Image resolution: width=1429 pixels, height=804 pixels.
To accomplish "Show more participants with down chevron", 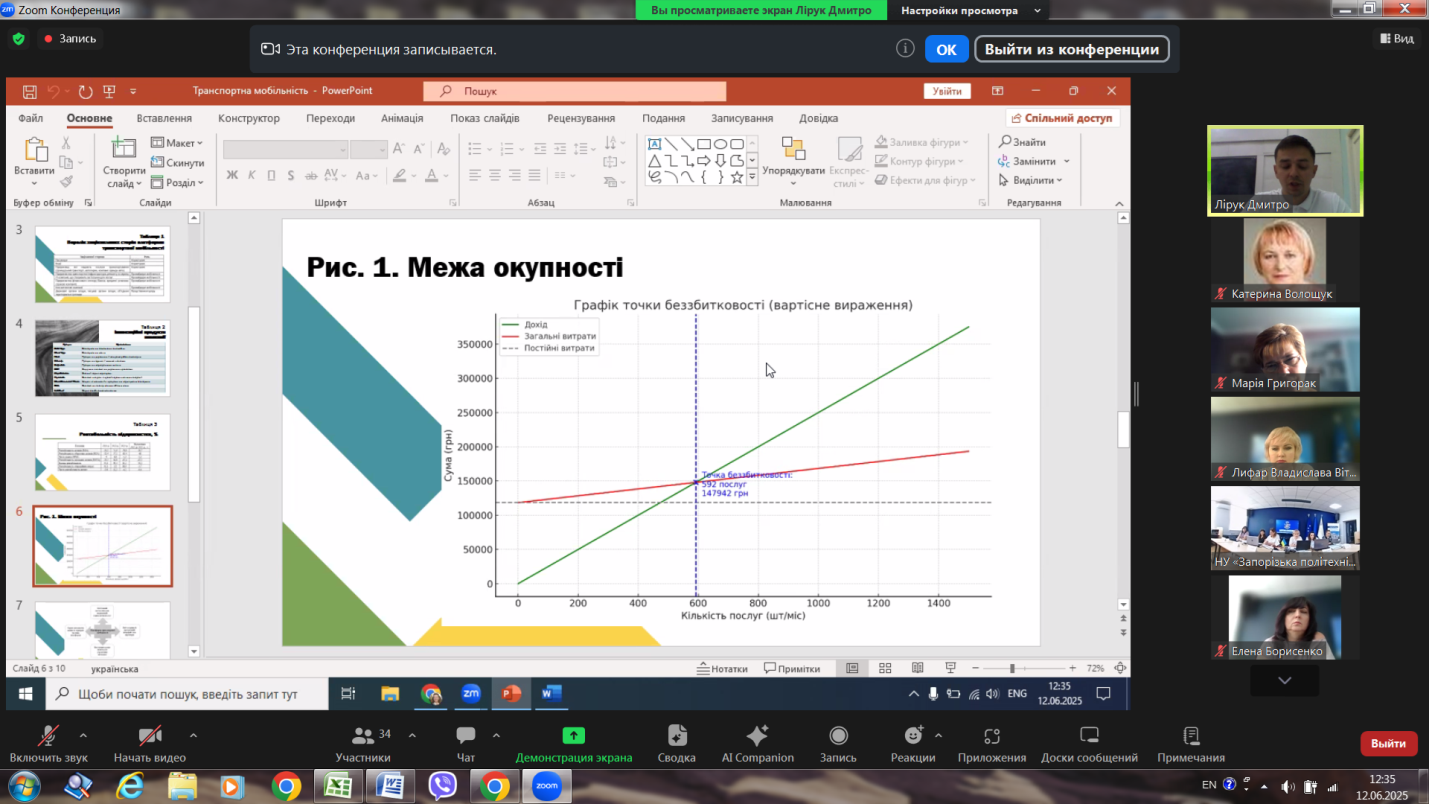I will click(1284, 680).
